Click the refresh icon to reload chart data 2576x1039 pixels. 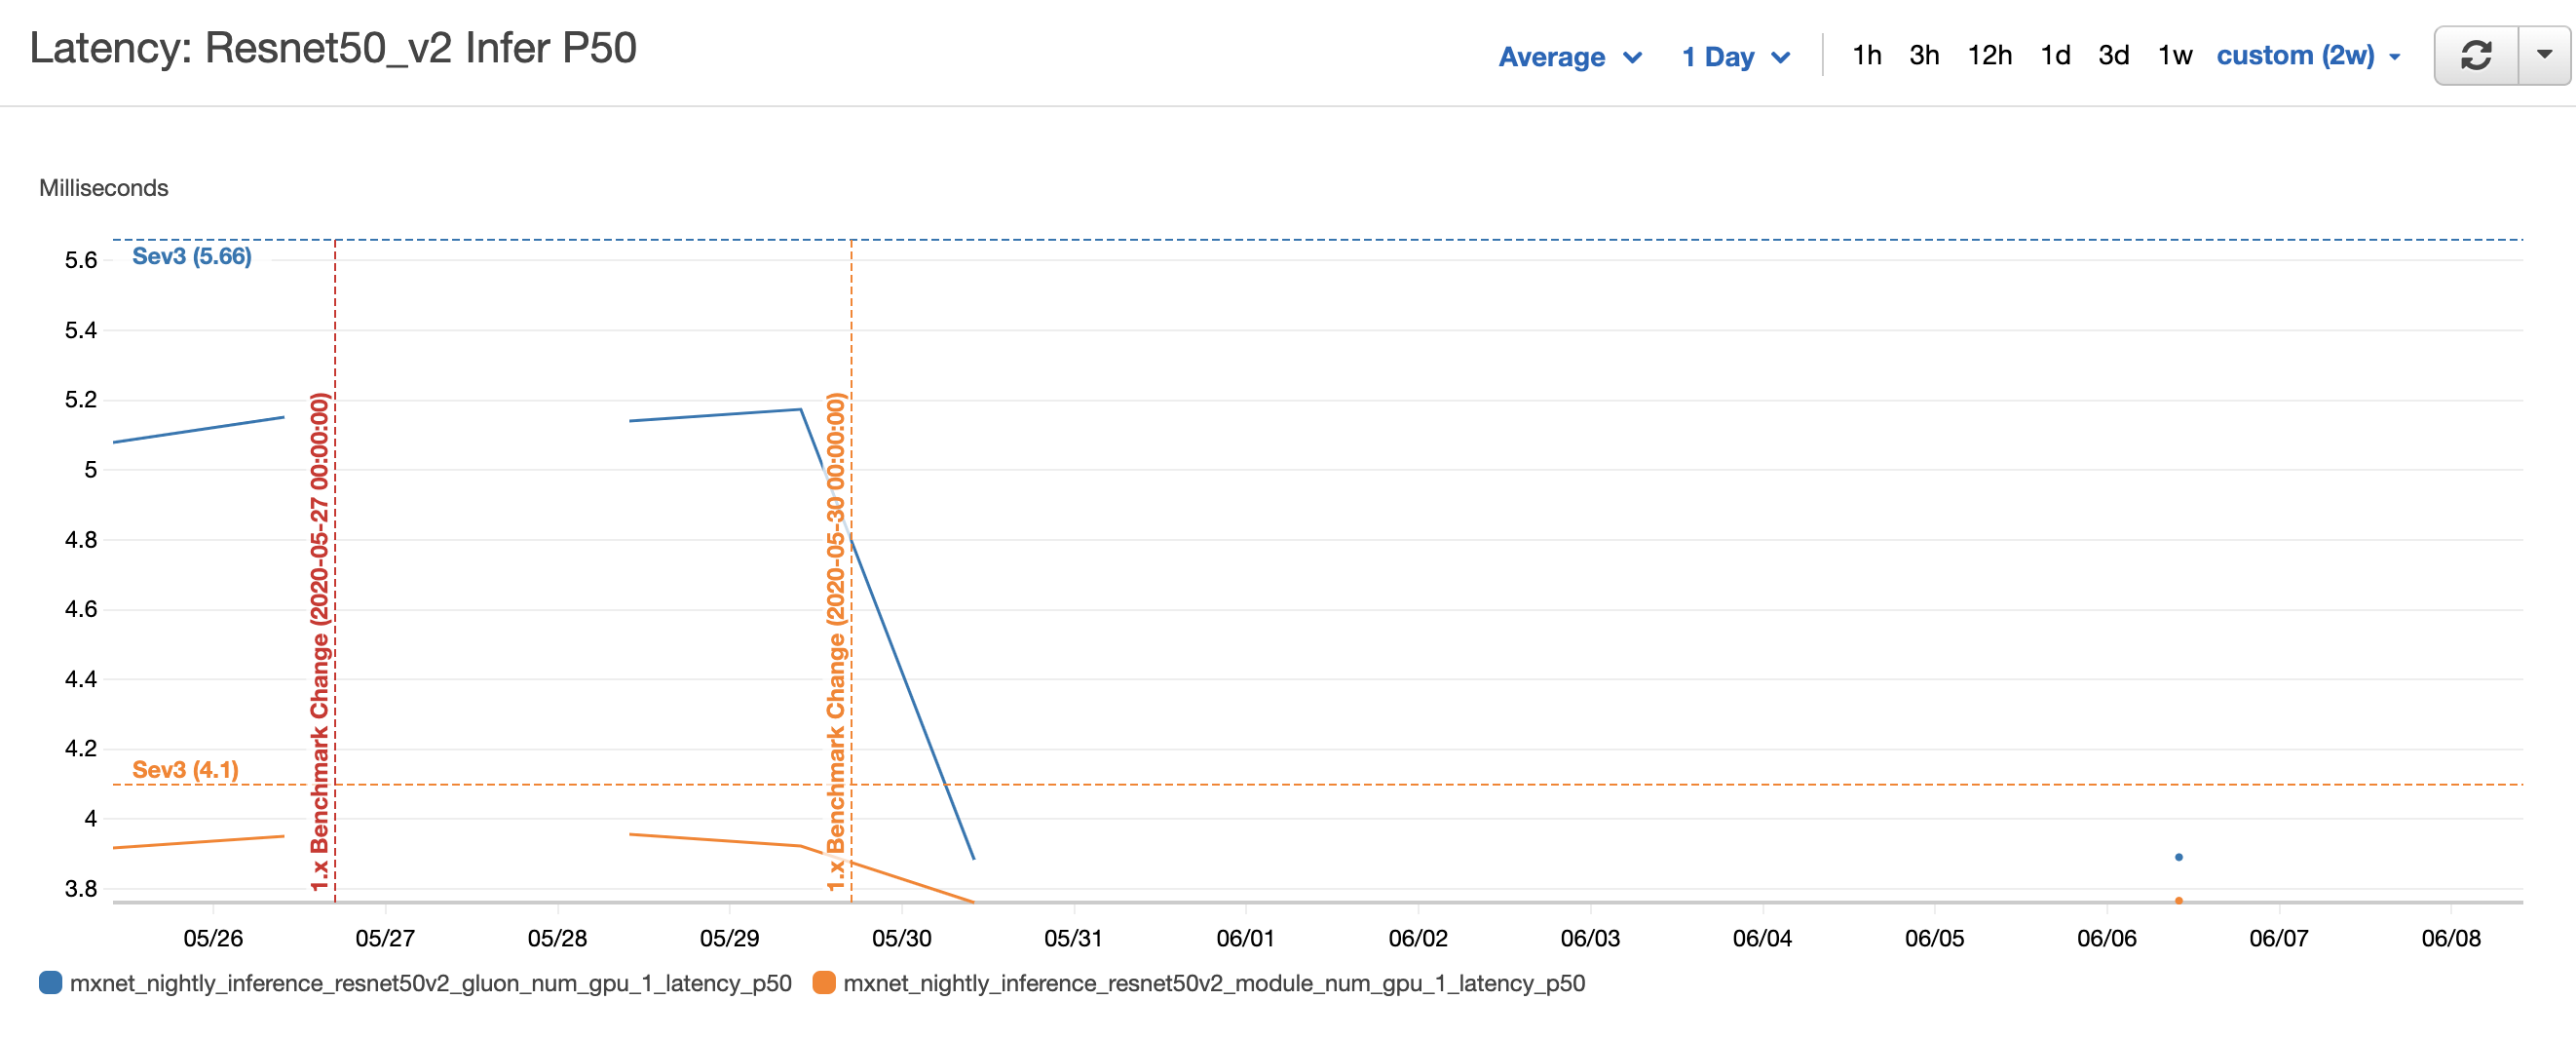click(2477, 56)
